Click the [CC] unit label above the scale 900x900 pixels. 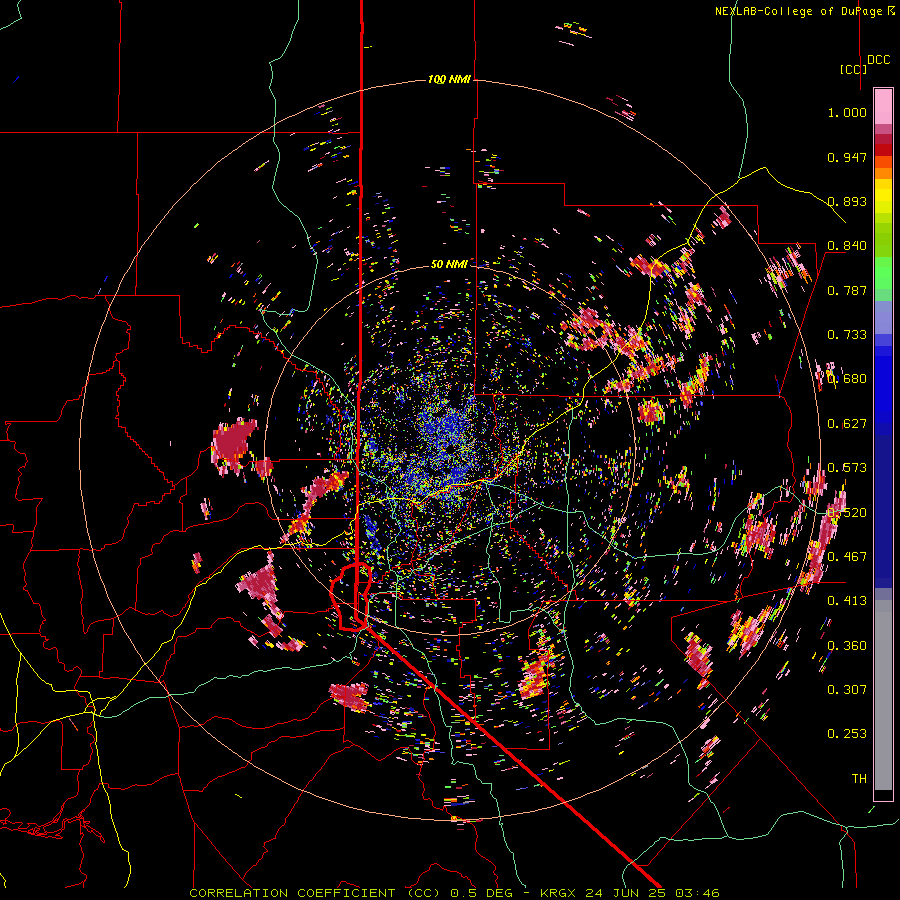[x=853, y=69]
